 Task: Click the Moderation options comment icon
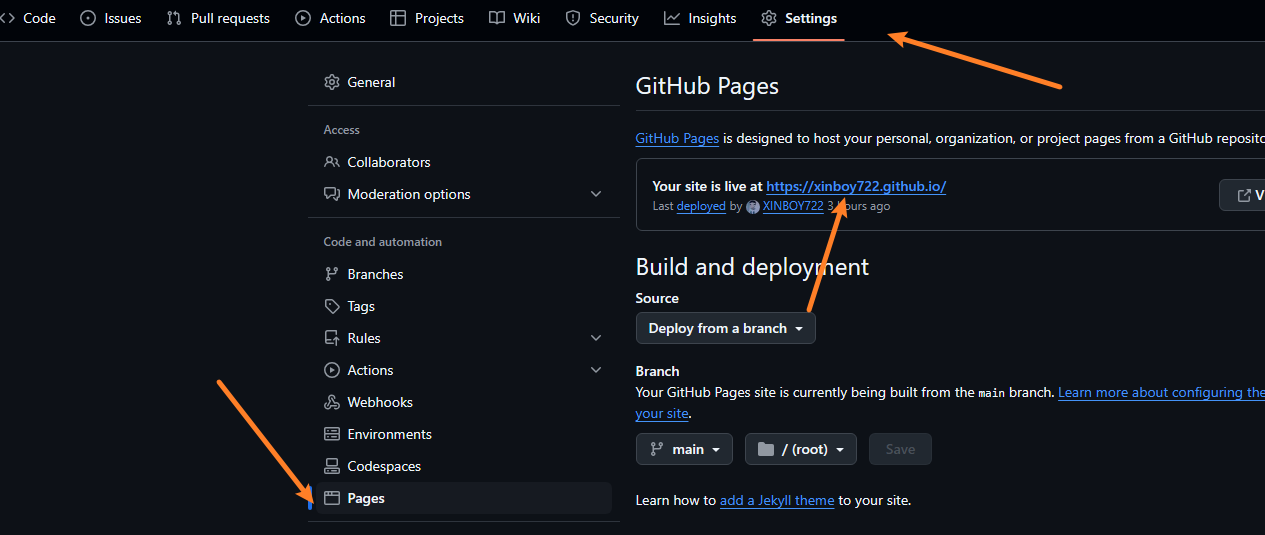point(332,194)
